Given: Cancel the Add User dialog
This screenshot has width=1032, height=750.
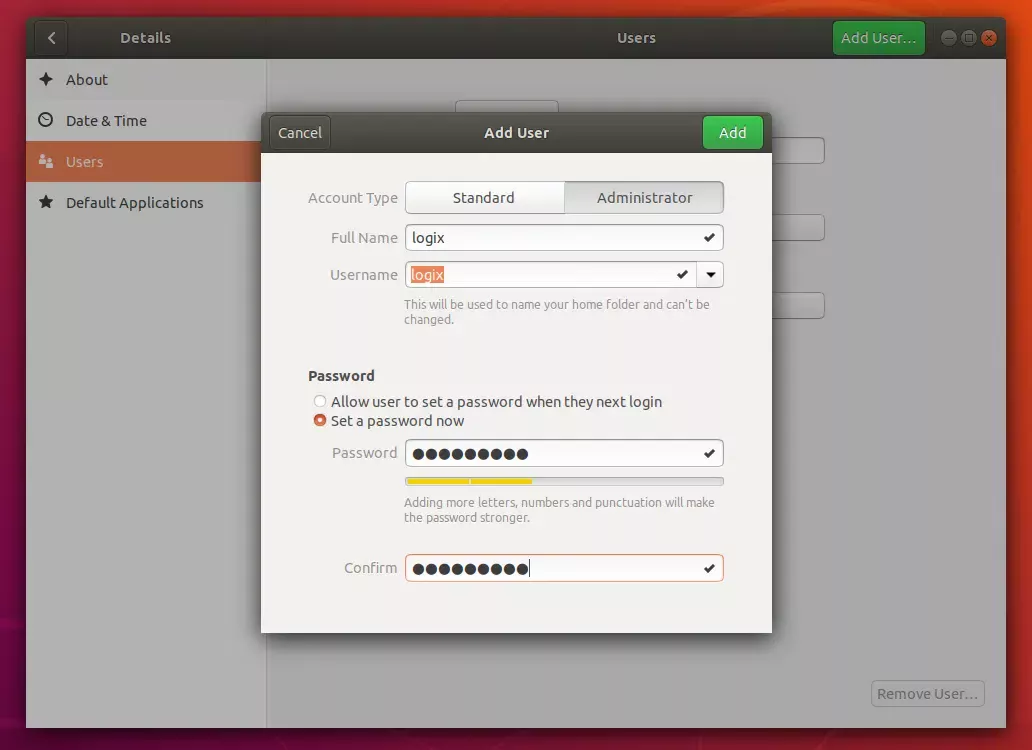Looking at the screenshot, I should pos(299,133).
